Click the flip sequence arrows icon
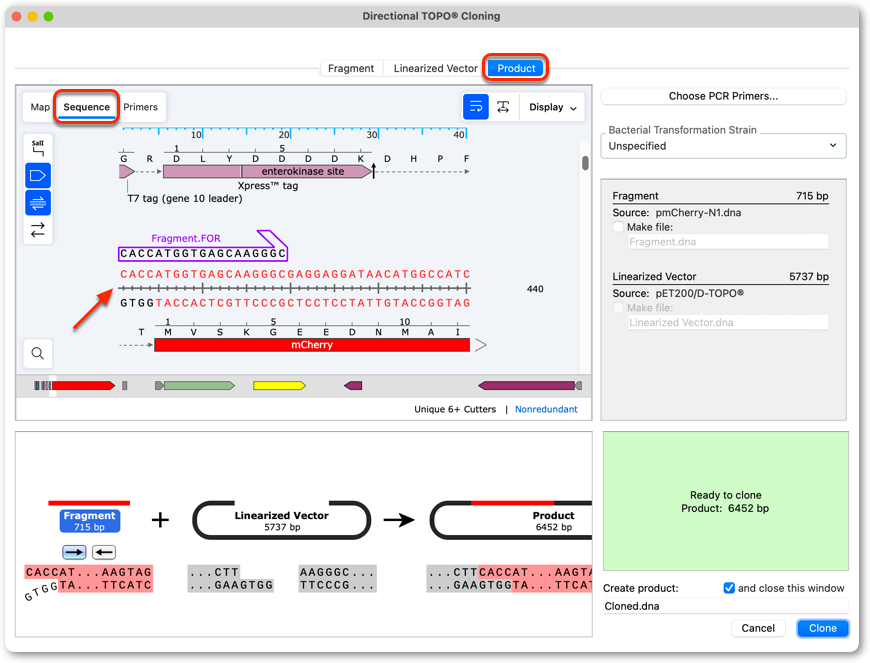The height and width of the screenshot is (663, 870). [38, 230]
